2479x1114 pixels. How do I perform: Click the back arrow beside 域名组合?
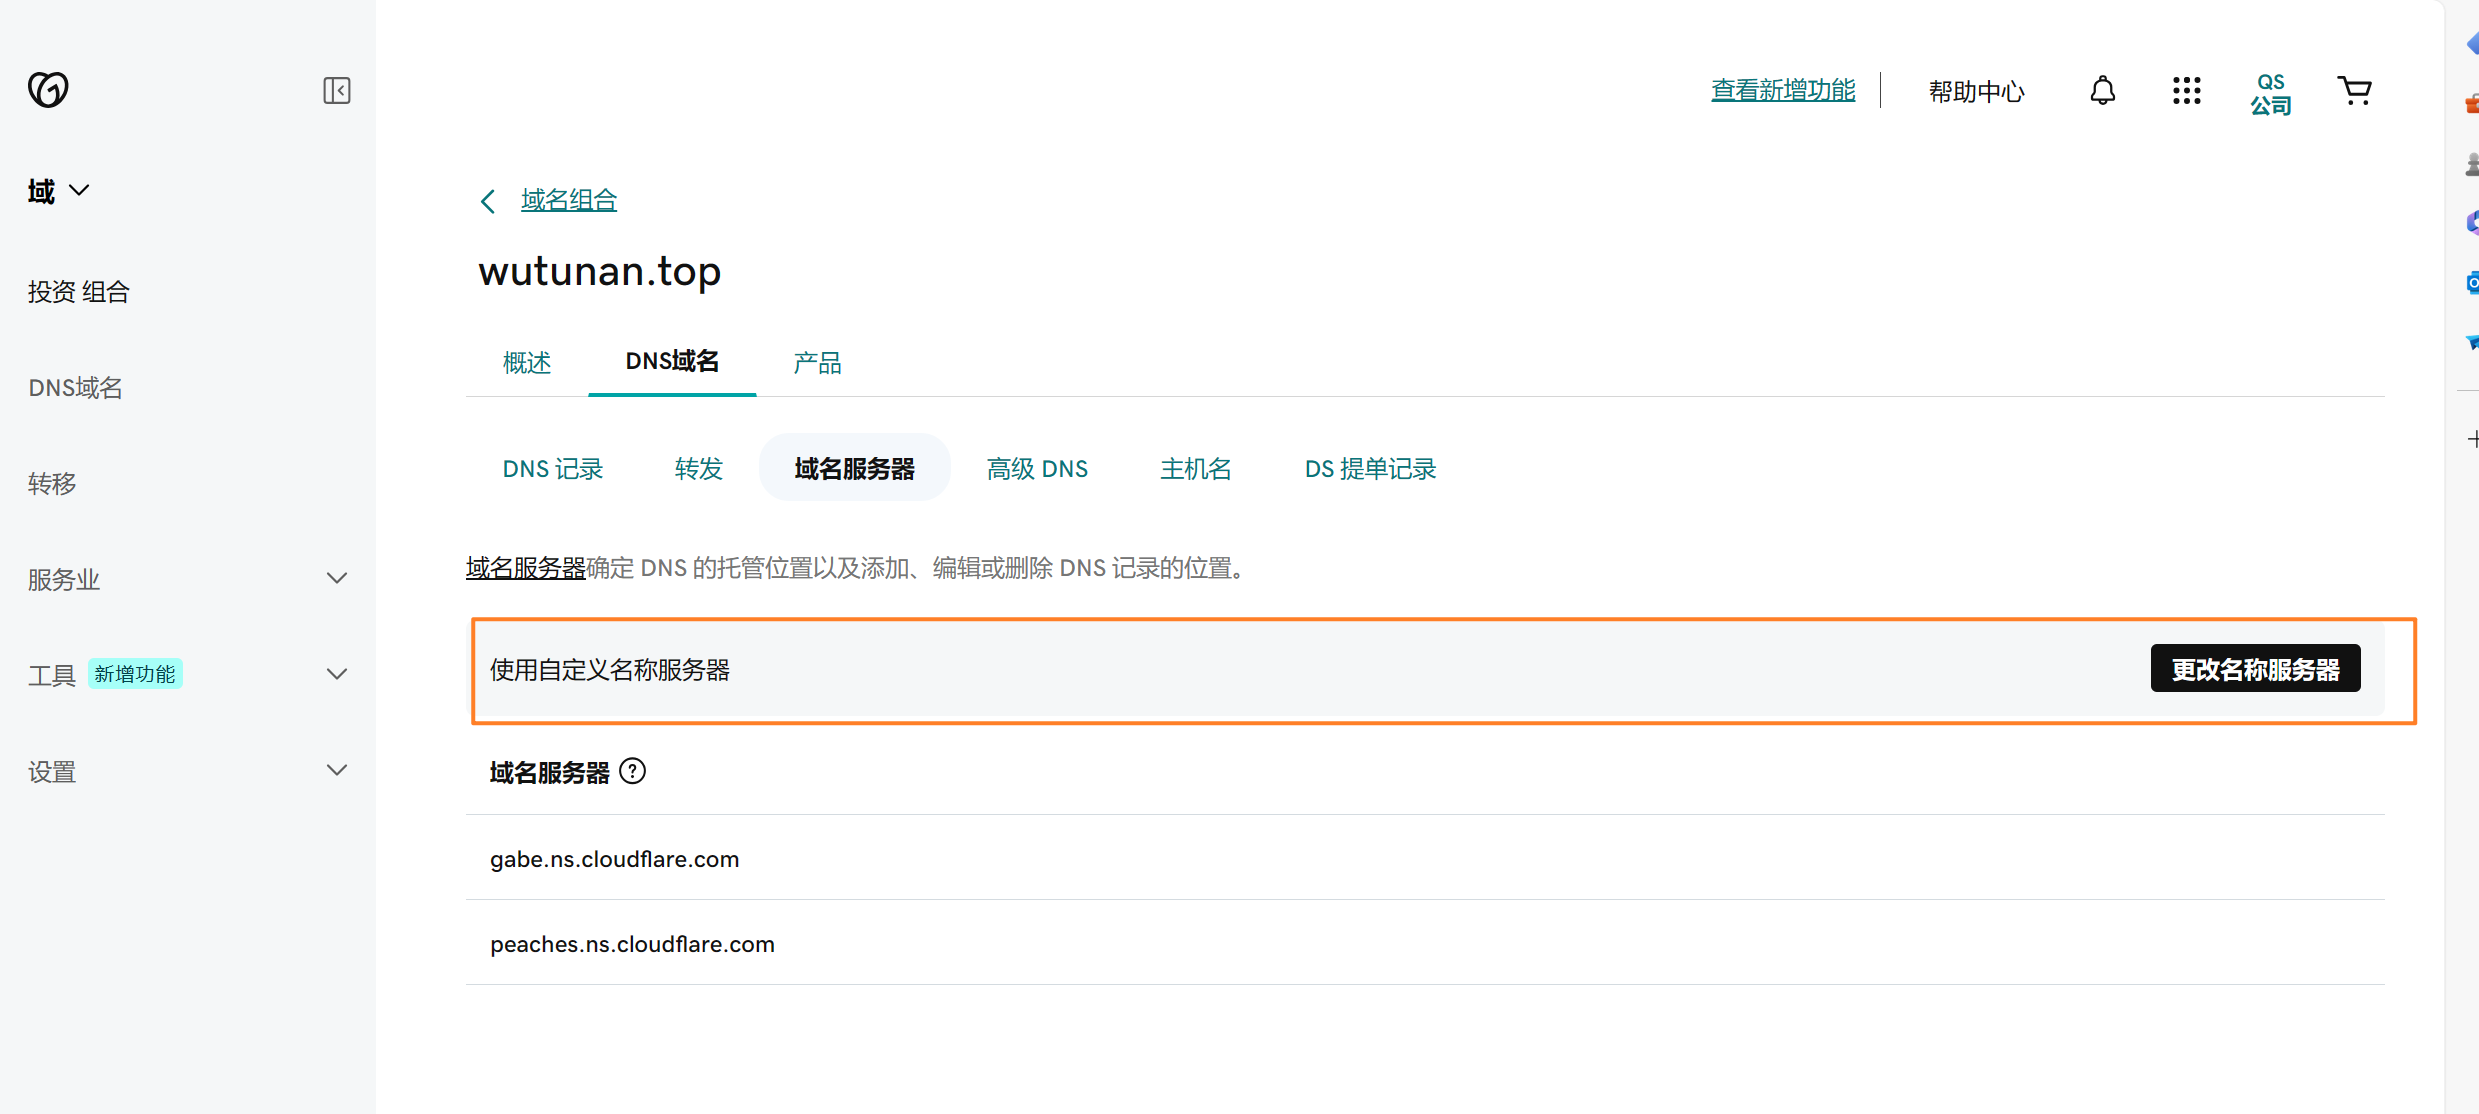(488, 201)
